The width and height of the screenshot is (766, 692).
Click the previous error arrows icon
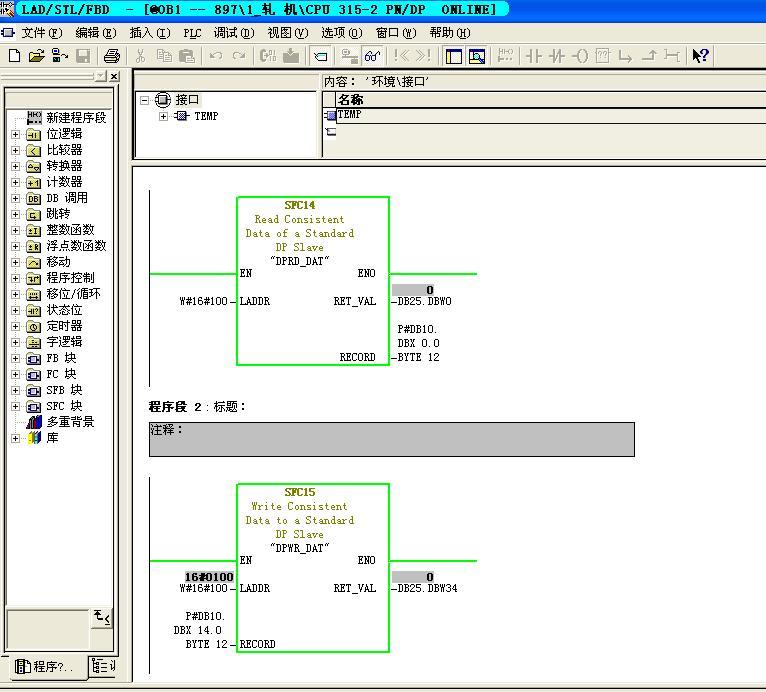pos(402,56)
